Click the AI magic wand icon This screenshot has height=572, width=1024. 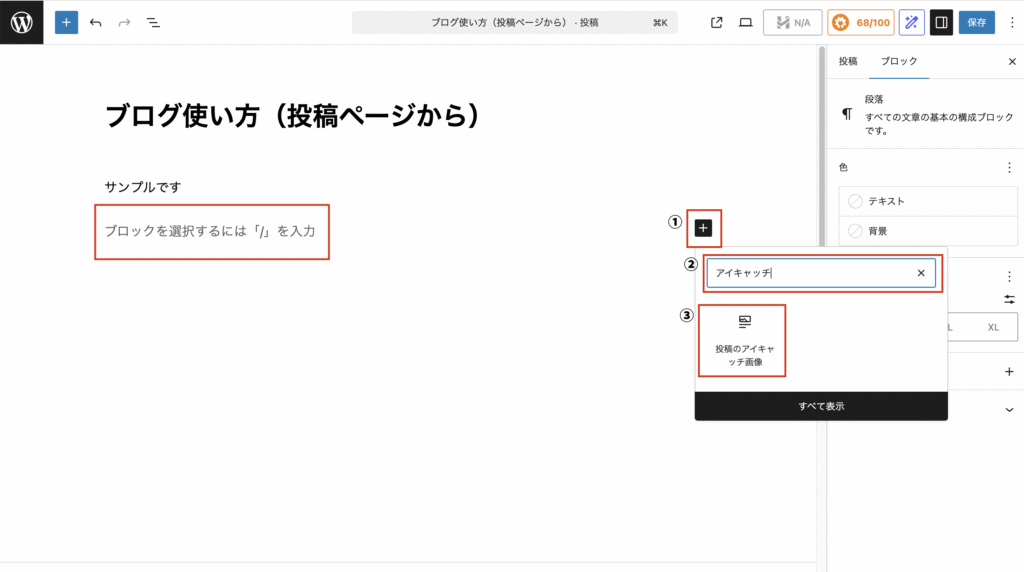912,22
